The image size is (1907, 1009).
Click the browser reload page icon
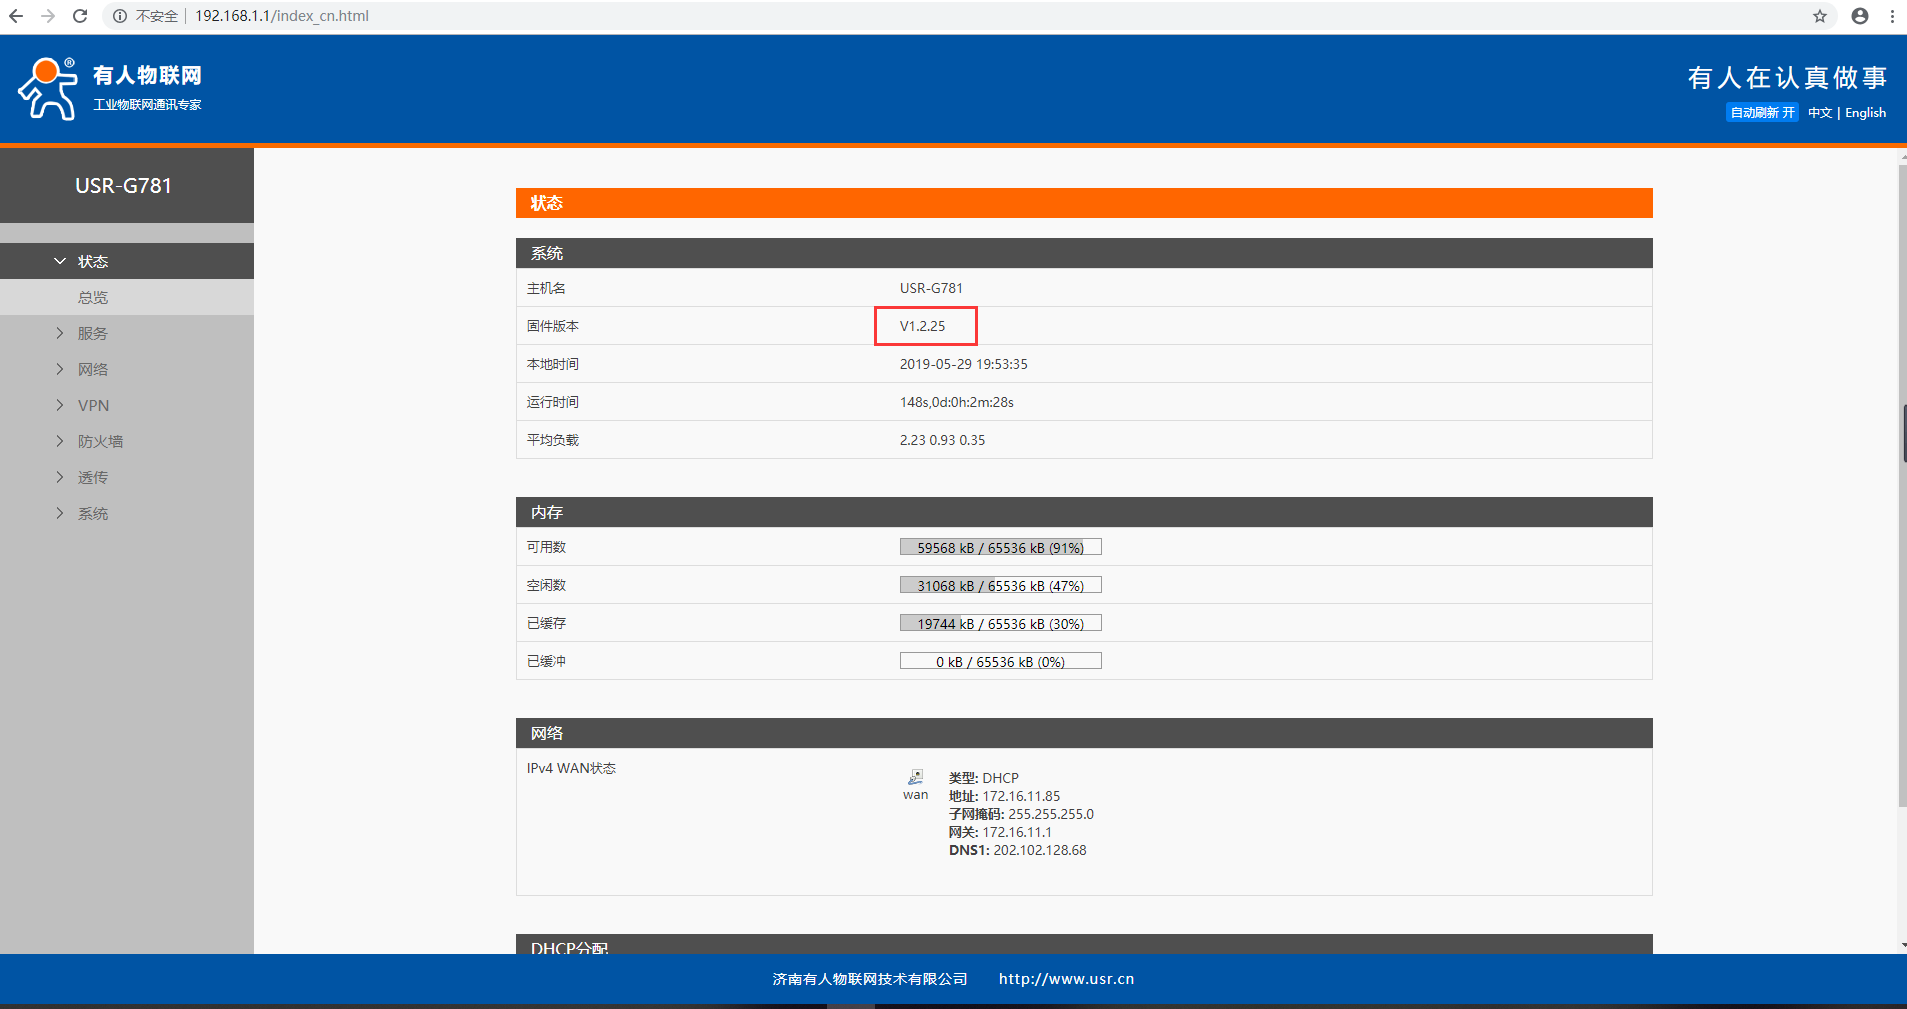pos(80,16)
